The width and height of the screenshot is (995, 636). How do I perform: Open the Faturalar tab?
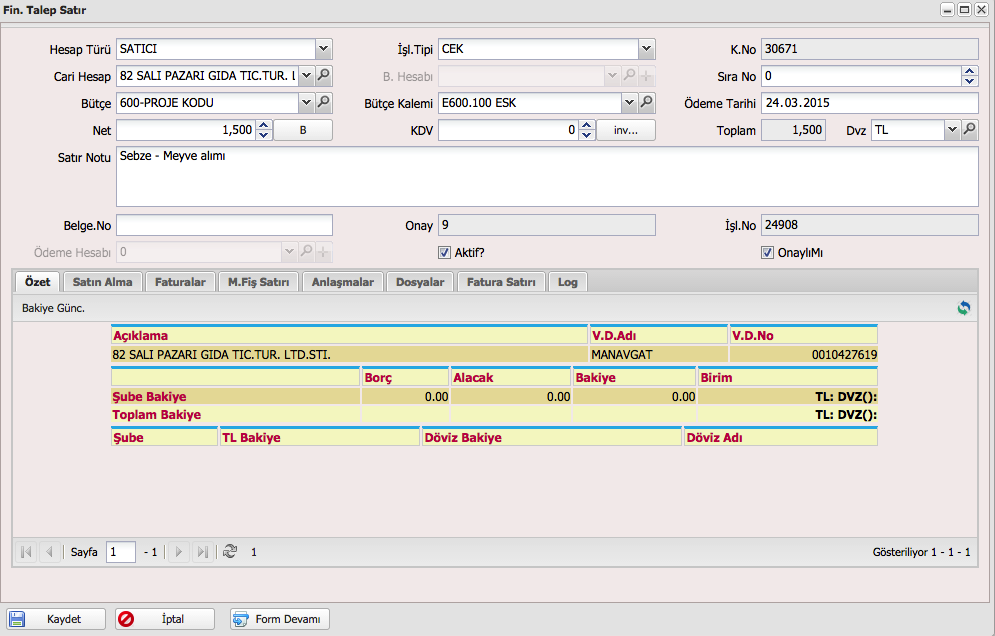click(180, 282)
